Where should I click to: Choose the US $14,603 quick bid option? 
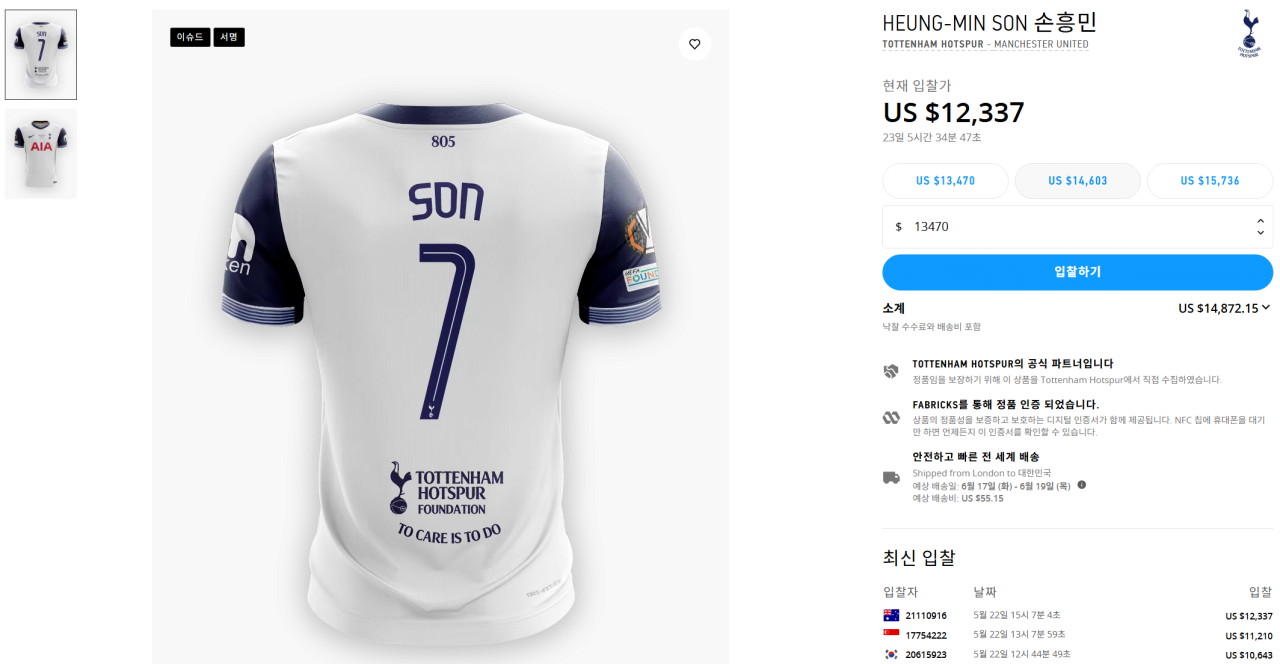pyautogui.click(x=1078, y=181)
